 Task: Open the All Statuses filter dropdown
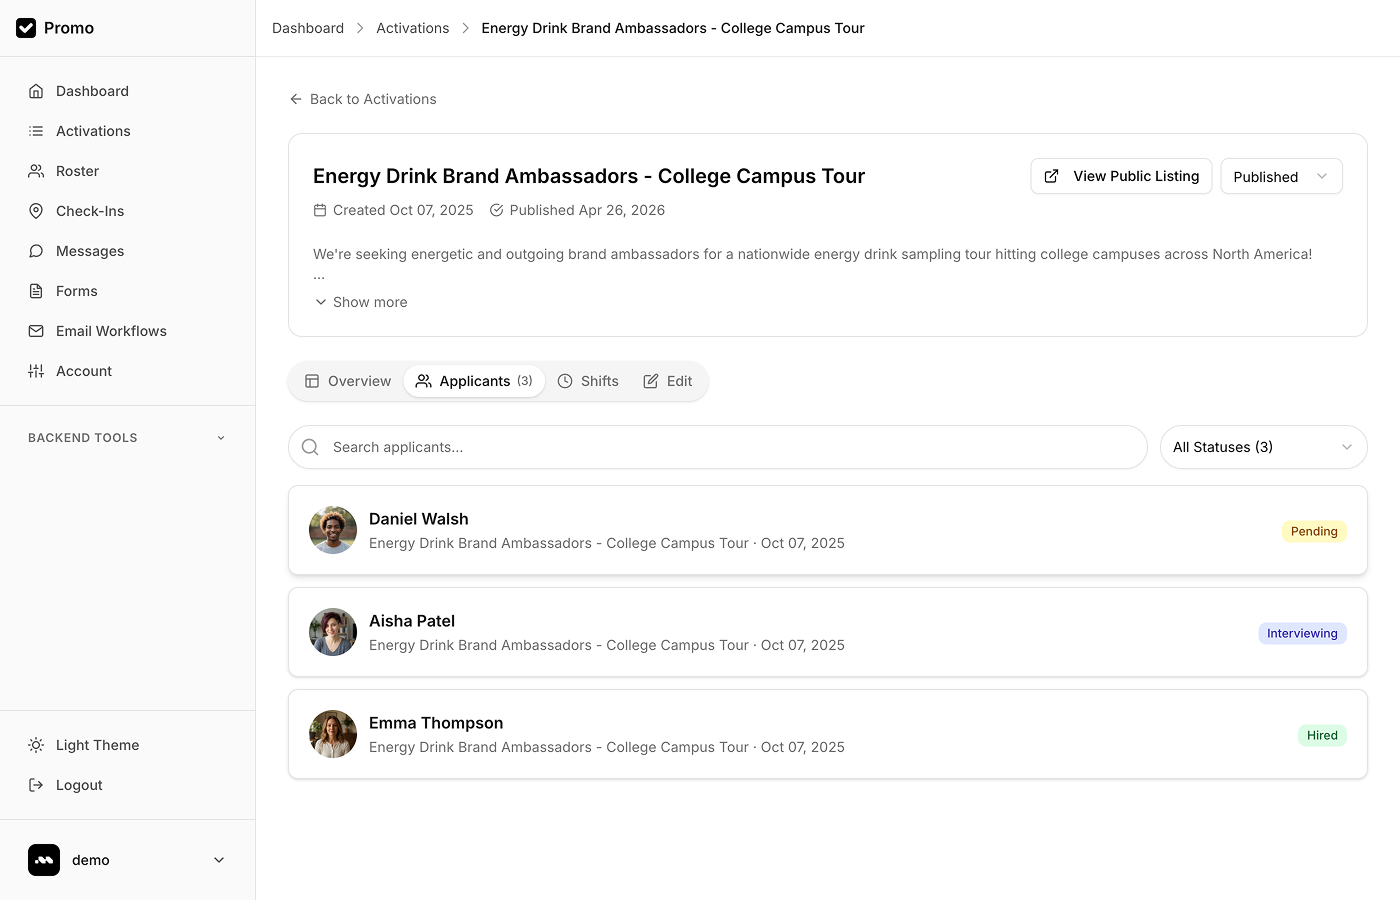(x=1263, y=447)
